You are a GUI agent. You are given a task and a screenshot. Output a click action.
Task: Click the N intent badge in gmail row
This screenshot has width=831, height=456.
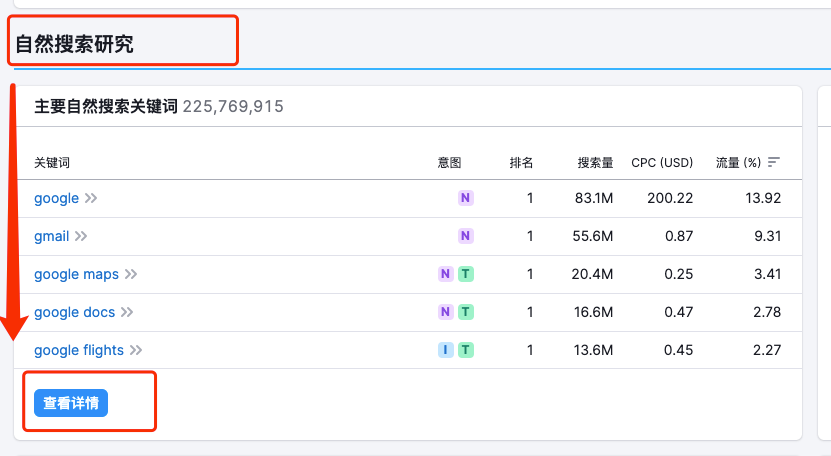(x=465, y=236)
